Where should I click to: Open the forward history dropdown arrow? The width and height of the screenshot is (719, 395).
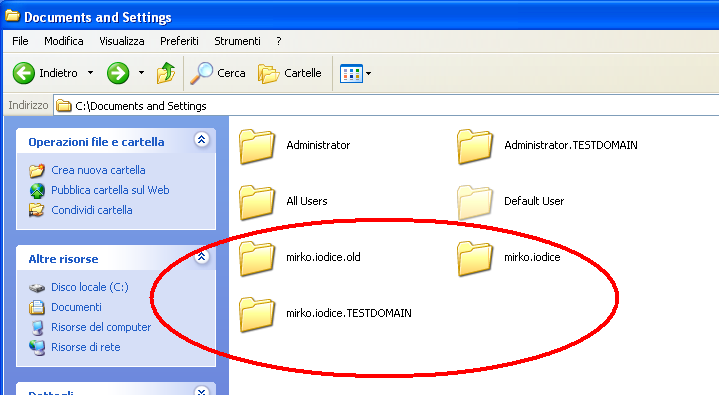pos(141,72)
